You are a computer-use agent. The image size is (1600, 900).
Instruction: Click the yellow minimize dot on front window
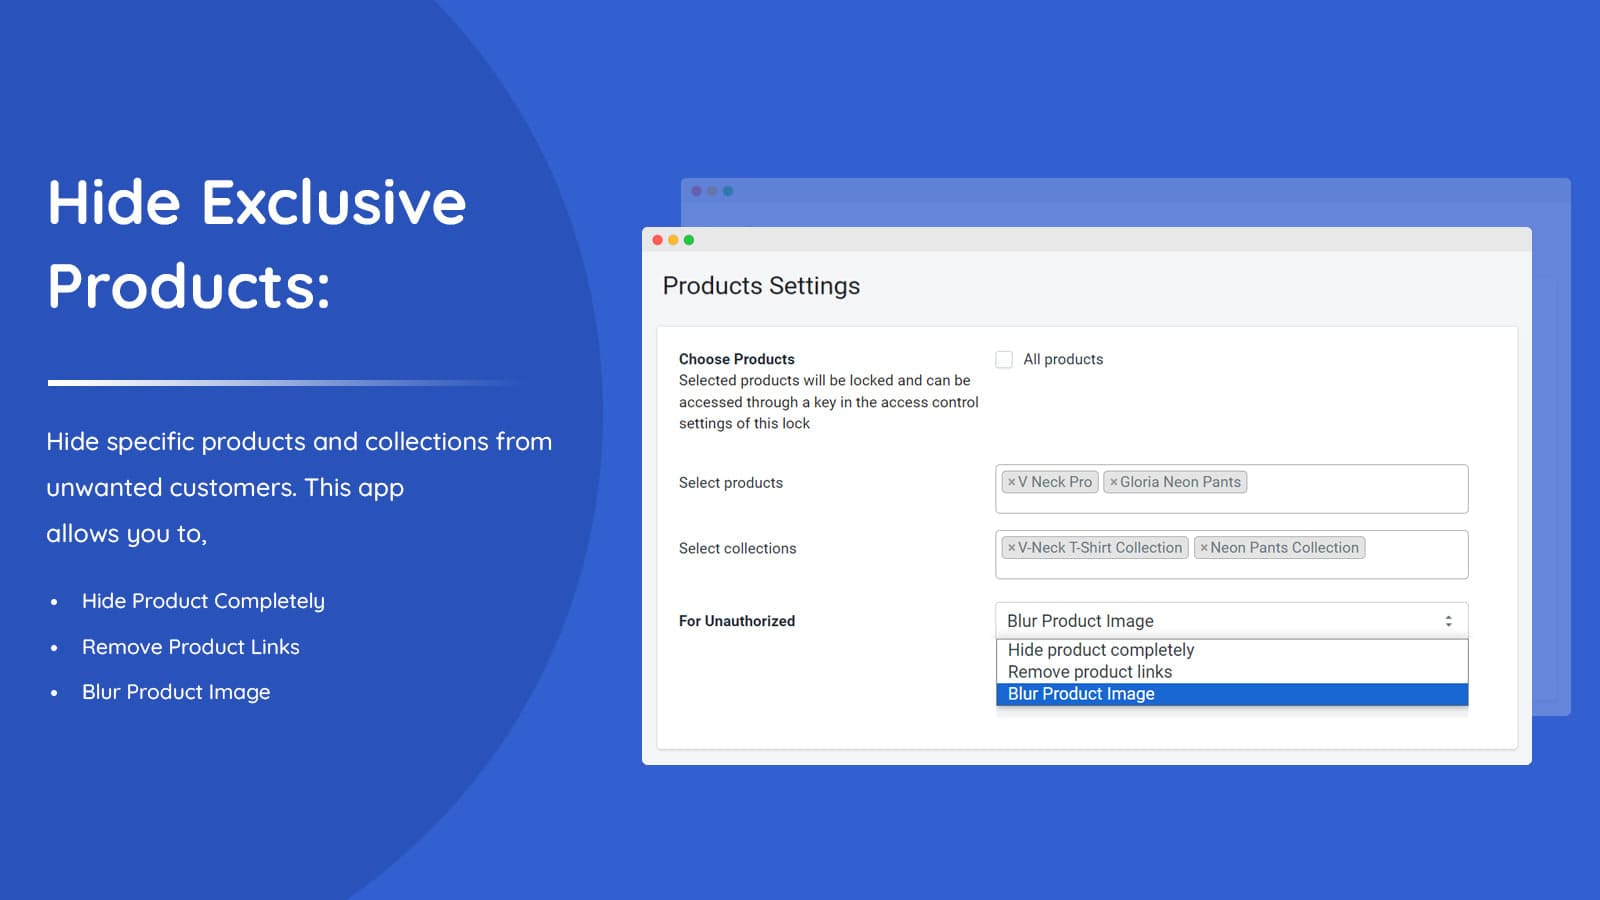tap(673, 240)
